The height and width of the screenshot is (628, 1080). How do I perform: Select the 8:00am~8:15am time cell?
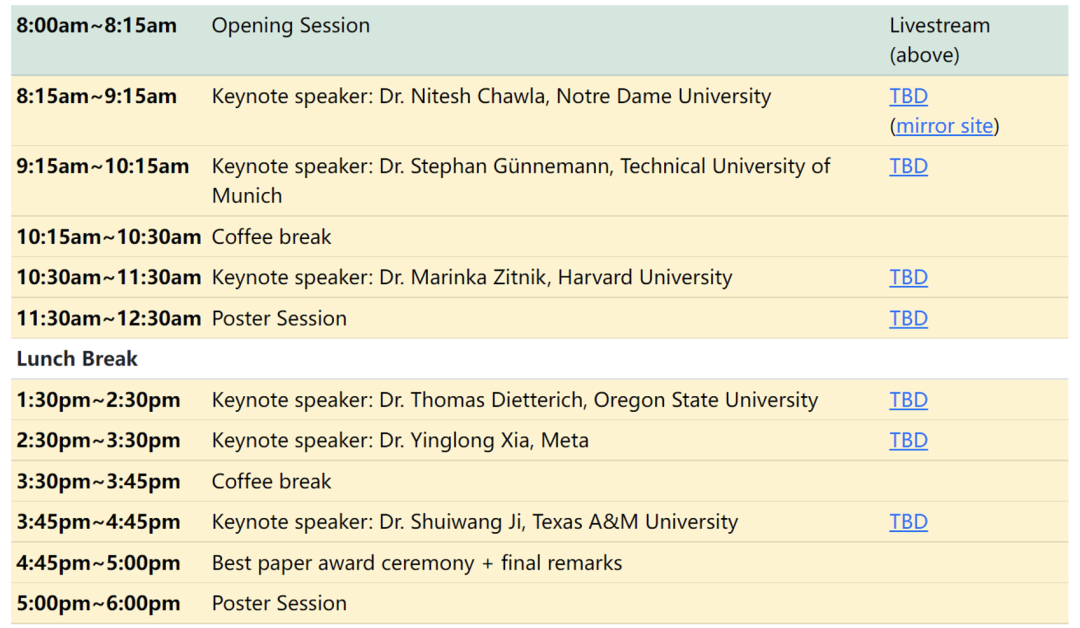click(x=96, y=26)
